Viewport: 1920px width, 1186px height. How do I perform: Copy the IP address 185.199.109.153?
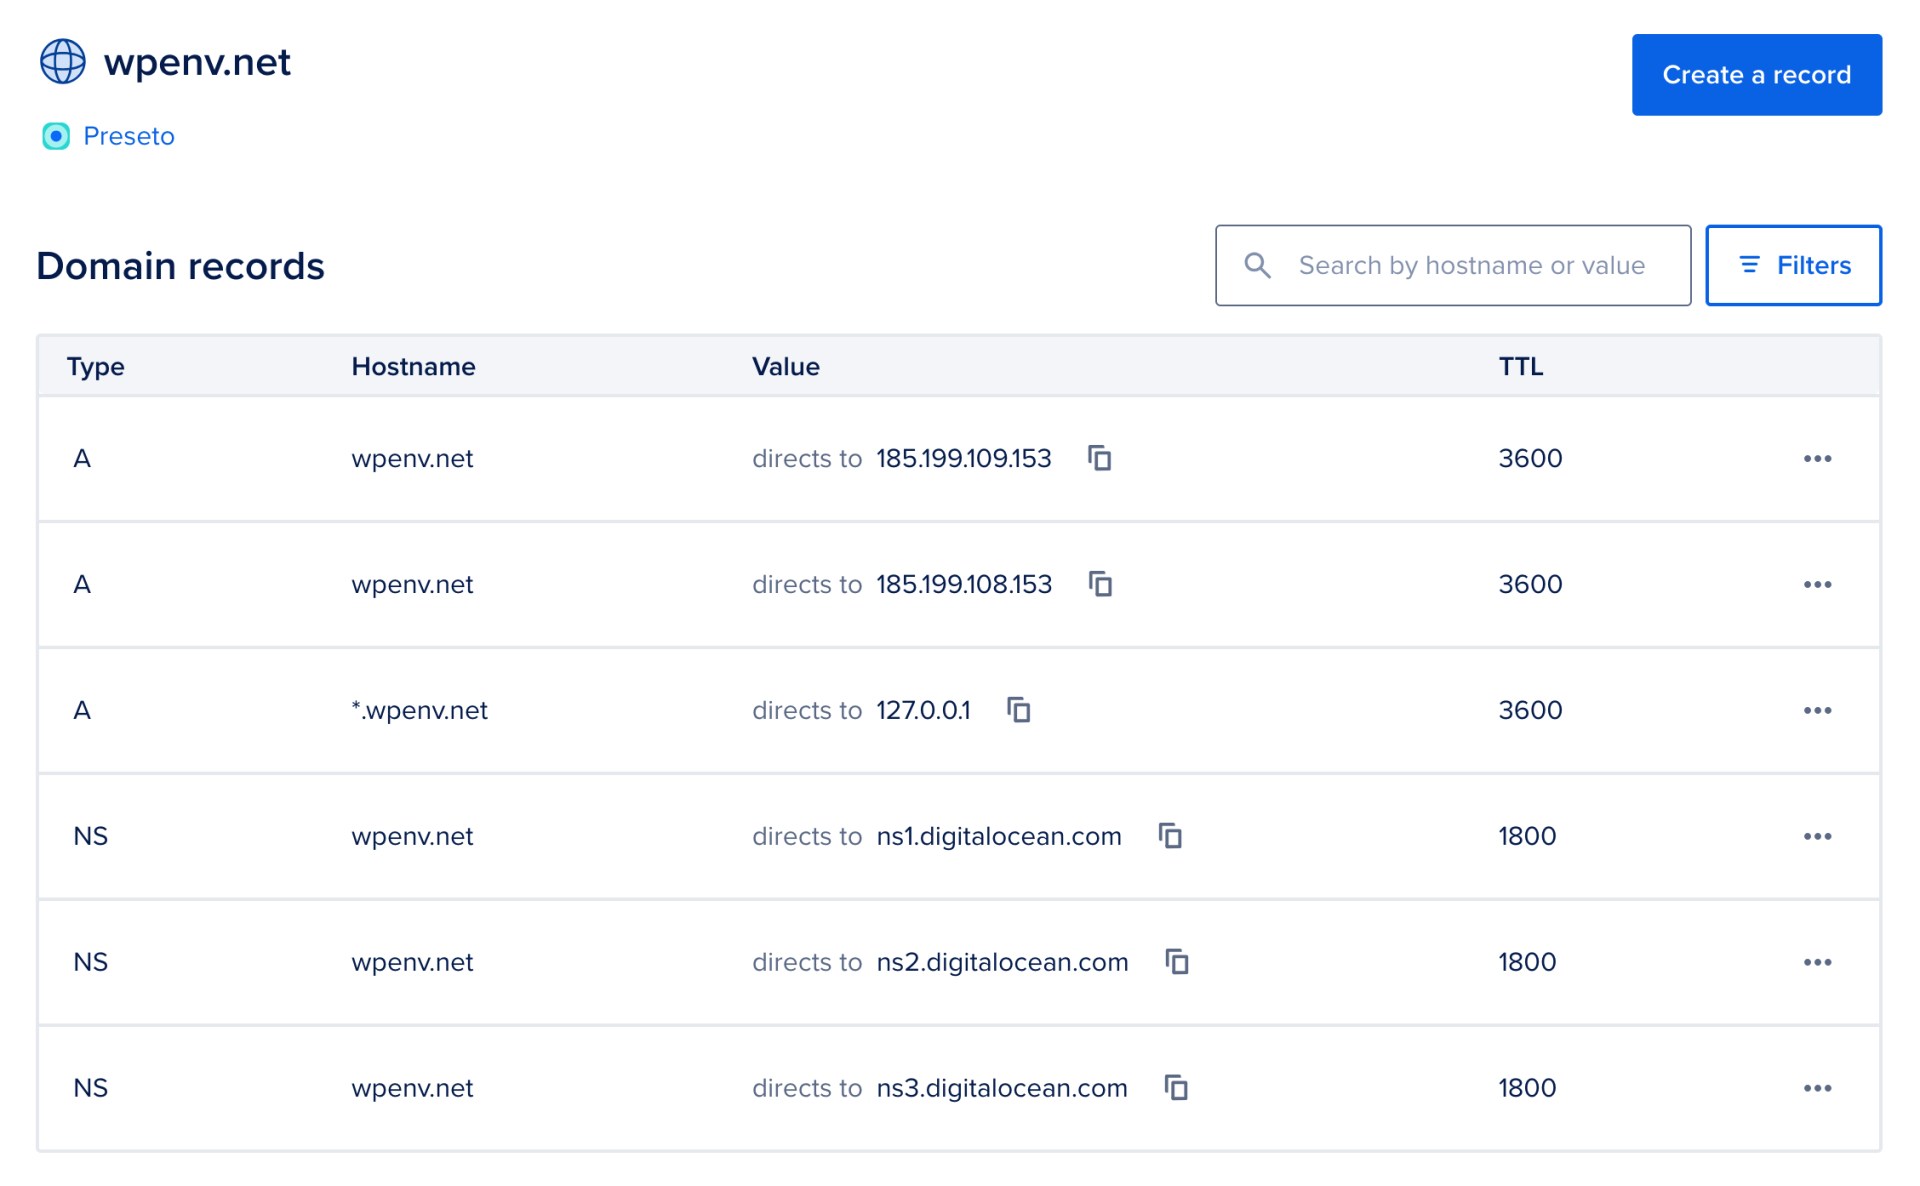pyautogui.click(x=1100, y=458)
